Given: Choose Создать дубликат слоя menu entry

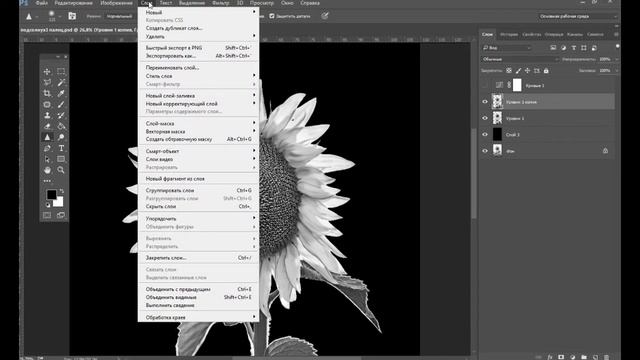Looking at the screenshot, I should point(198,28).
